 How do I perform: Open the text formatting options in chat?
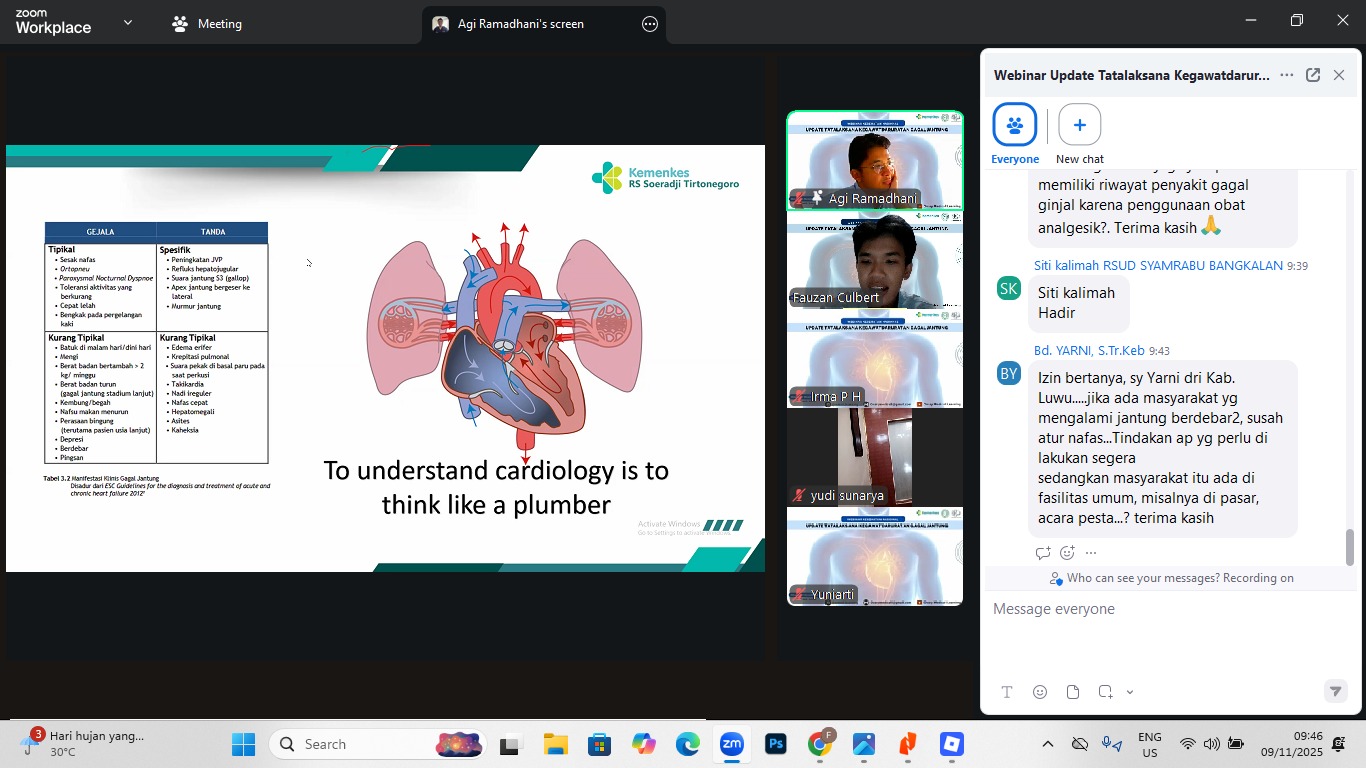point(1007,692)
